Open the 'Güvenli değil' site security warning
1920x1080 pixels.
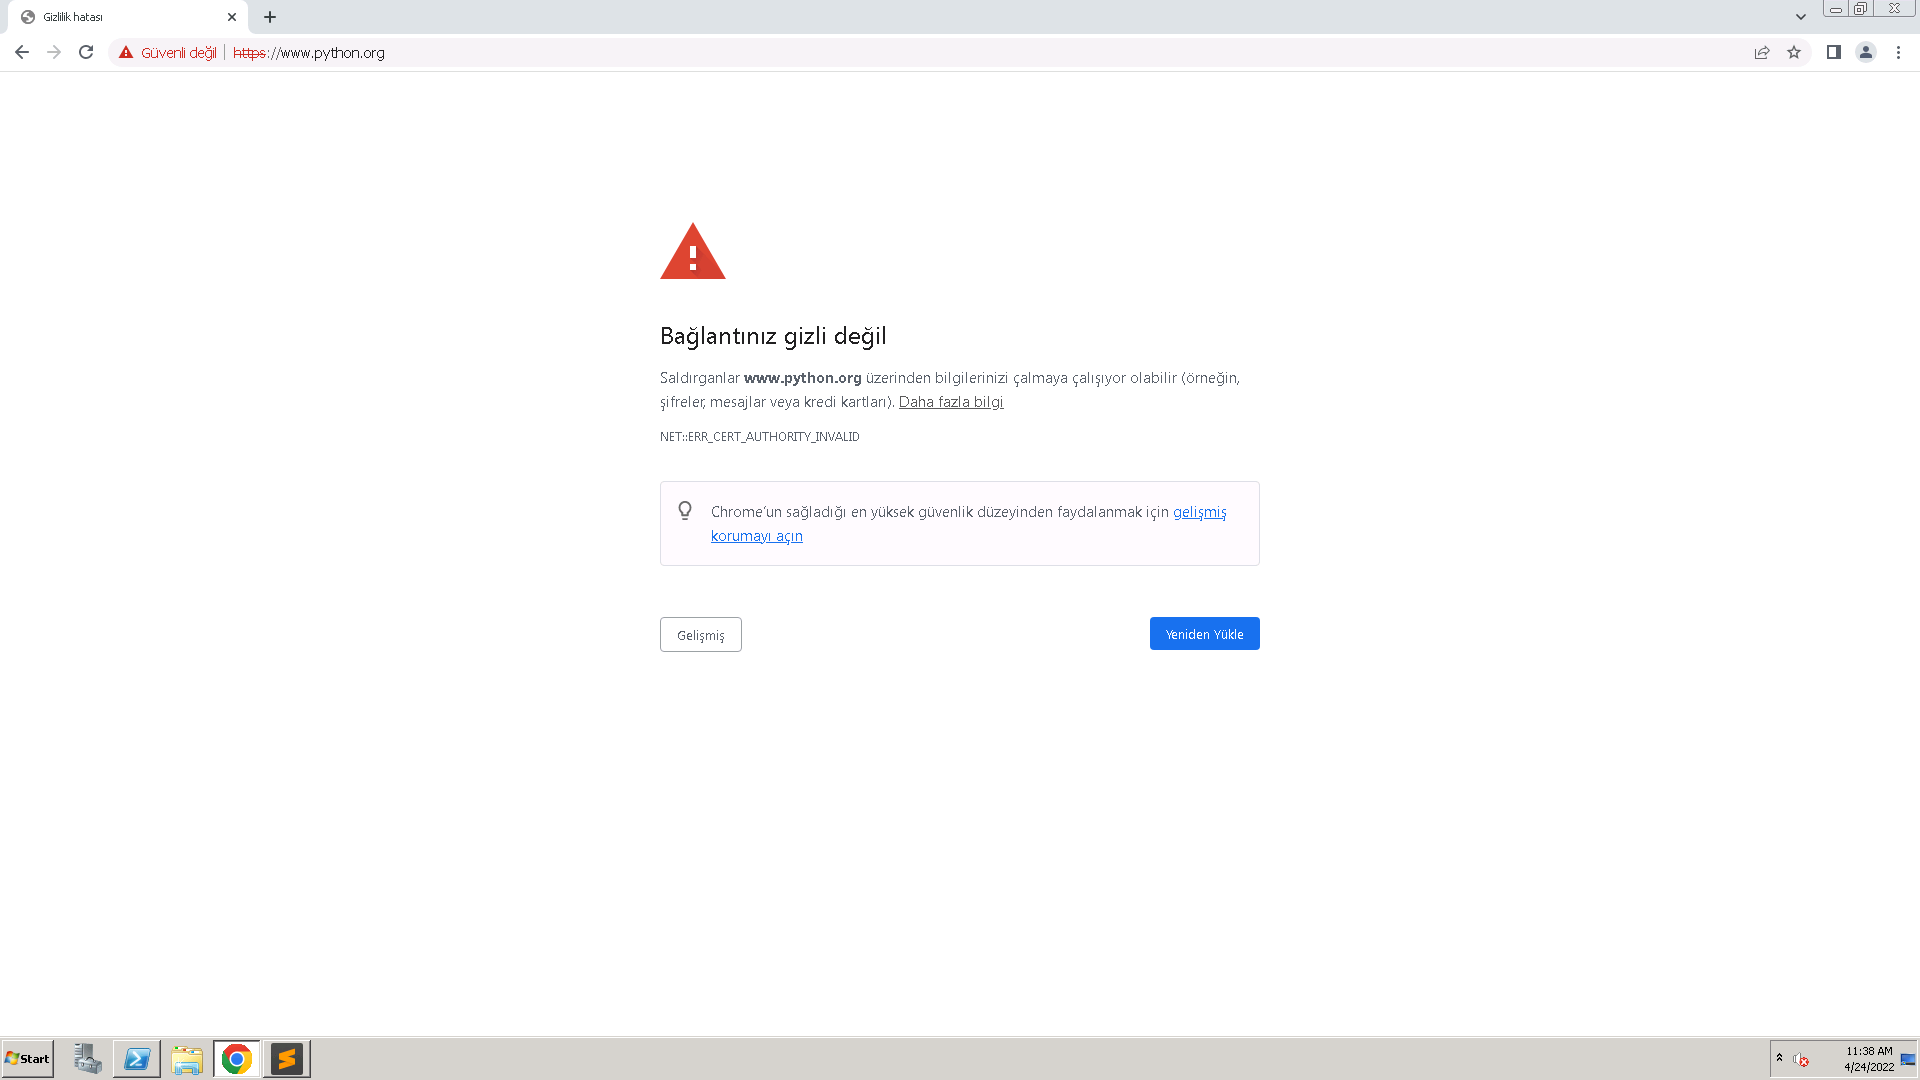point(168,53)
